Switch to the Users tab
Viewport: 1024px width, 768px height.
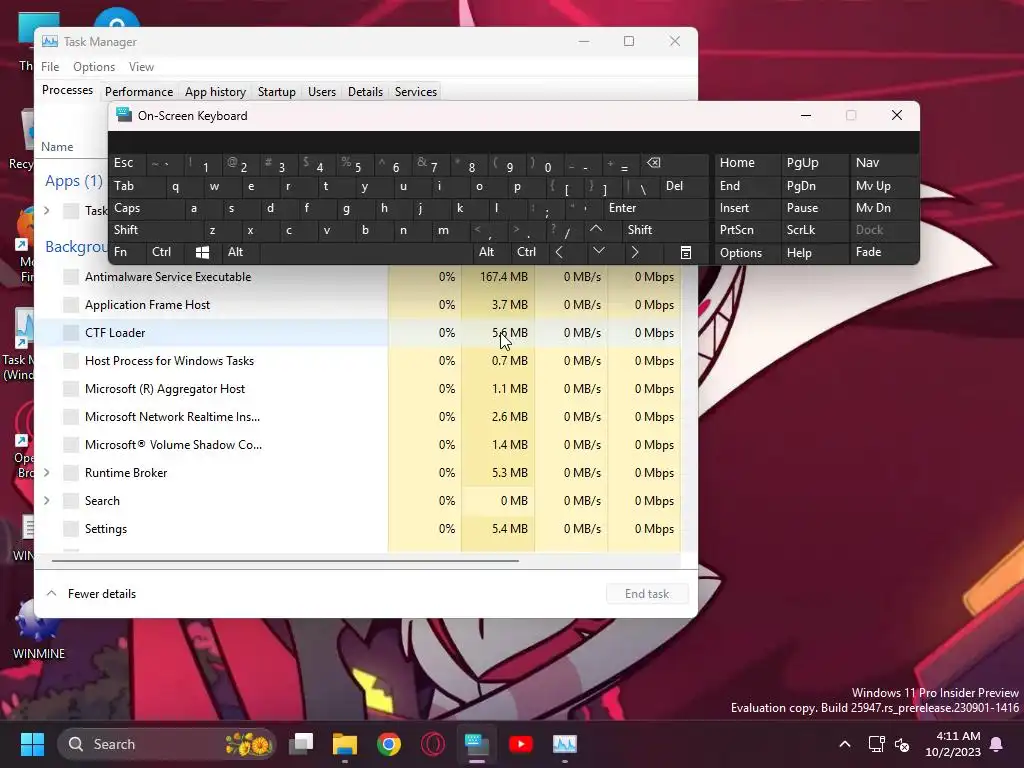pos(322,91)
